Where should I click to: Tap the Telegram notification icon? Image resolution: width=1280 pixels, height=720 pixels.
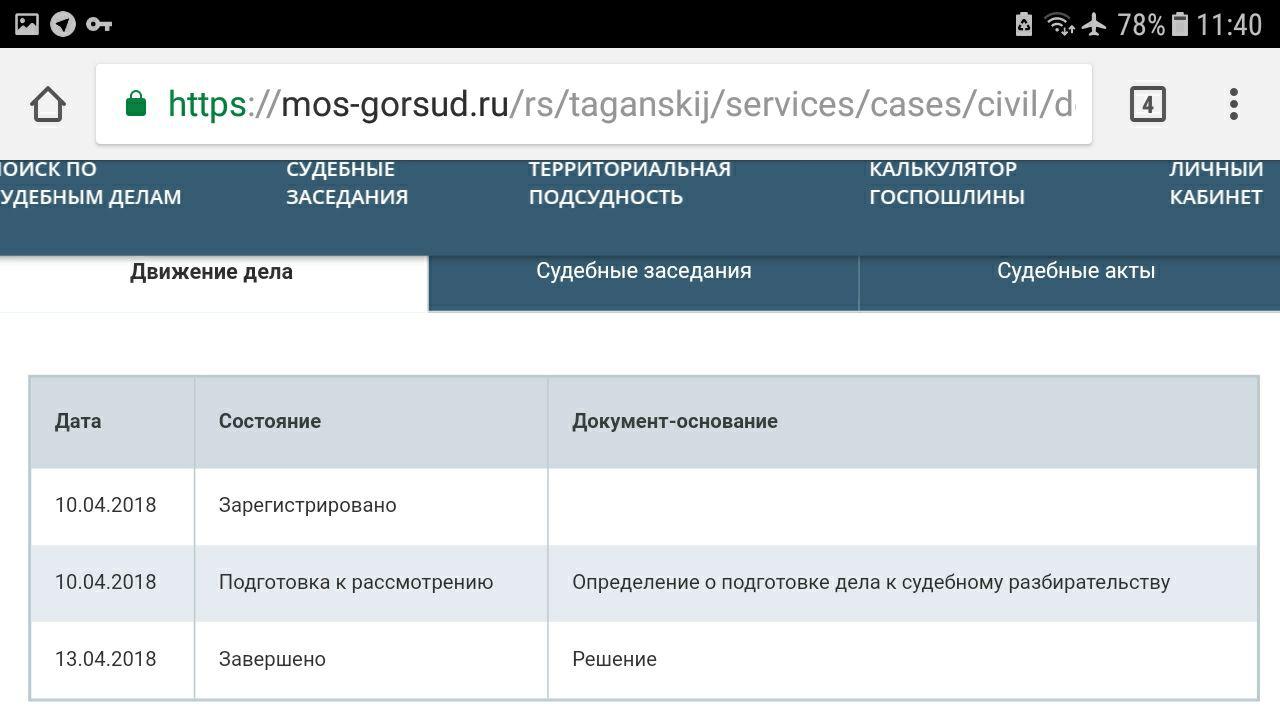[63, 24]
